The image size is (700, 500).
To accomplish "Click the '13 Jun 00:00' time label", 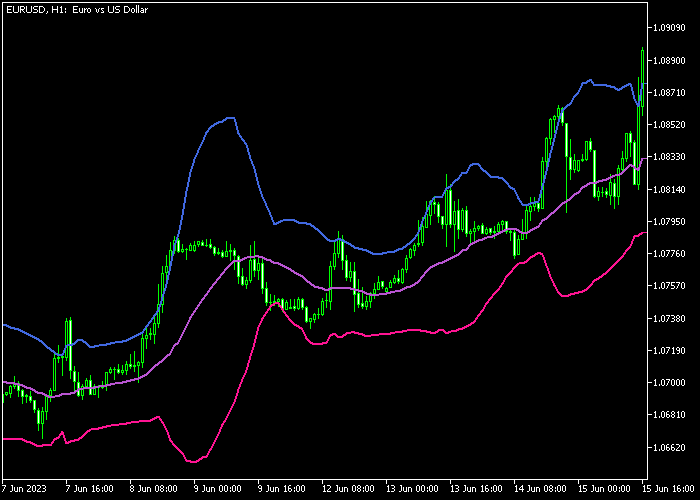I will (x=412, y=489).
